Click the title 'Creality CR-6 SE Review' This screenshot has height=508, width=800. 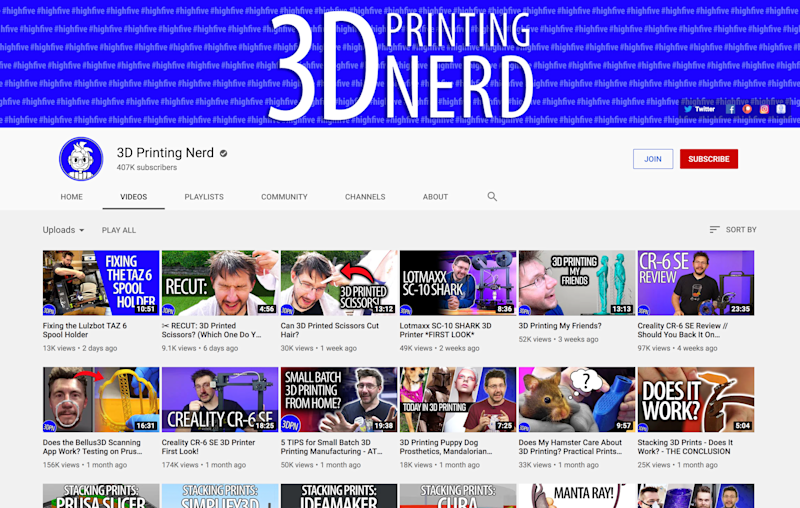(683, 330)
